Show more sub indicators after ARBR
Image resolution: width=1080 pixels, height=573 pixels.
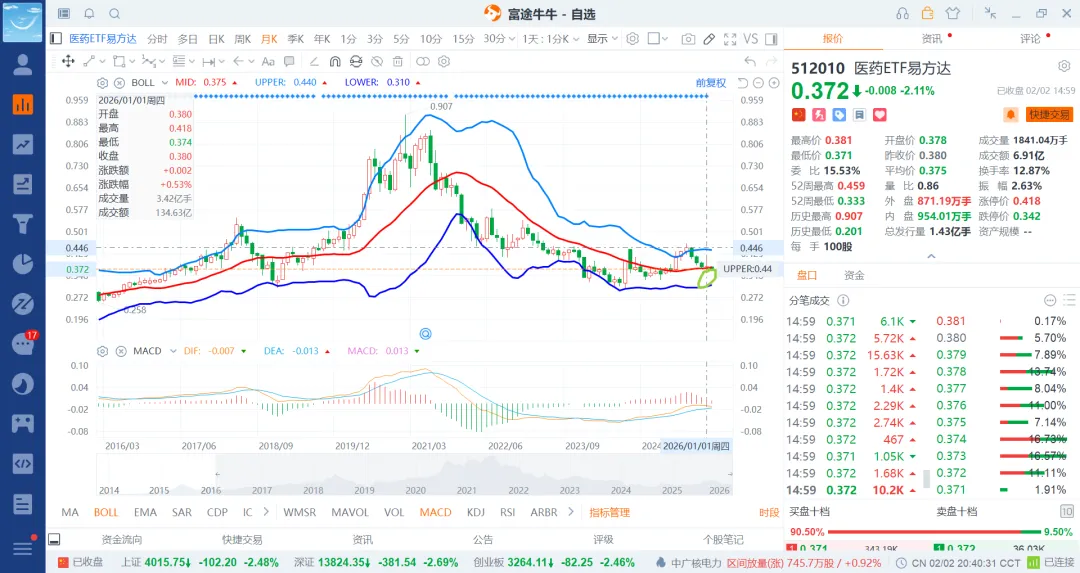click(x=570, y=512)
